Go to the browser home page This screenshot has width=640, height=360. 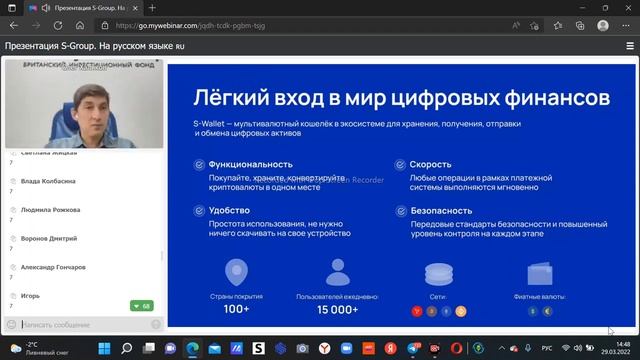(80, 26)
